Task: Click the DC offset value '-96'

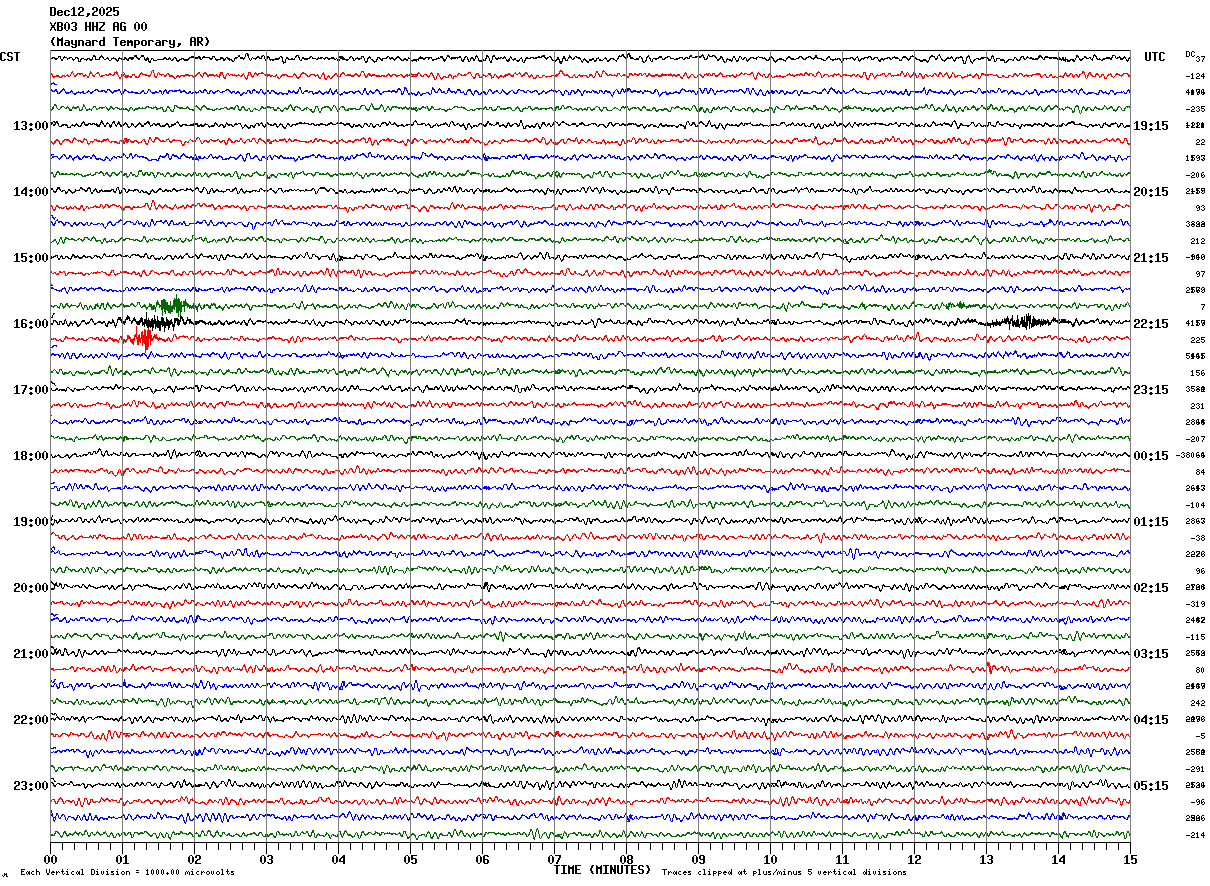Action: [1197, 802]
